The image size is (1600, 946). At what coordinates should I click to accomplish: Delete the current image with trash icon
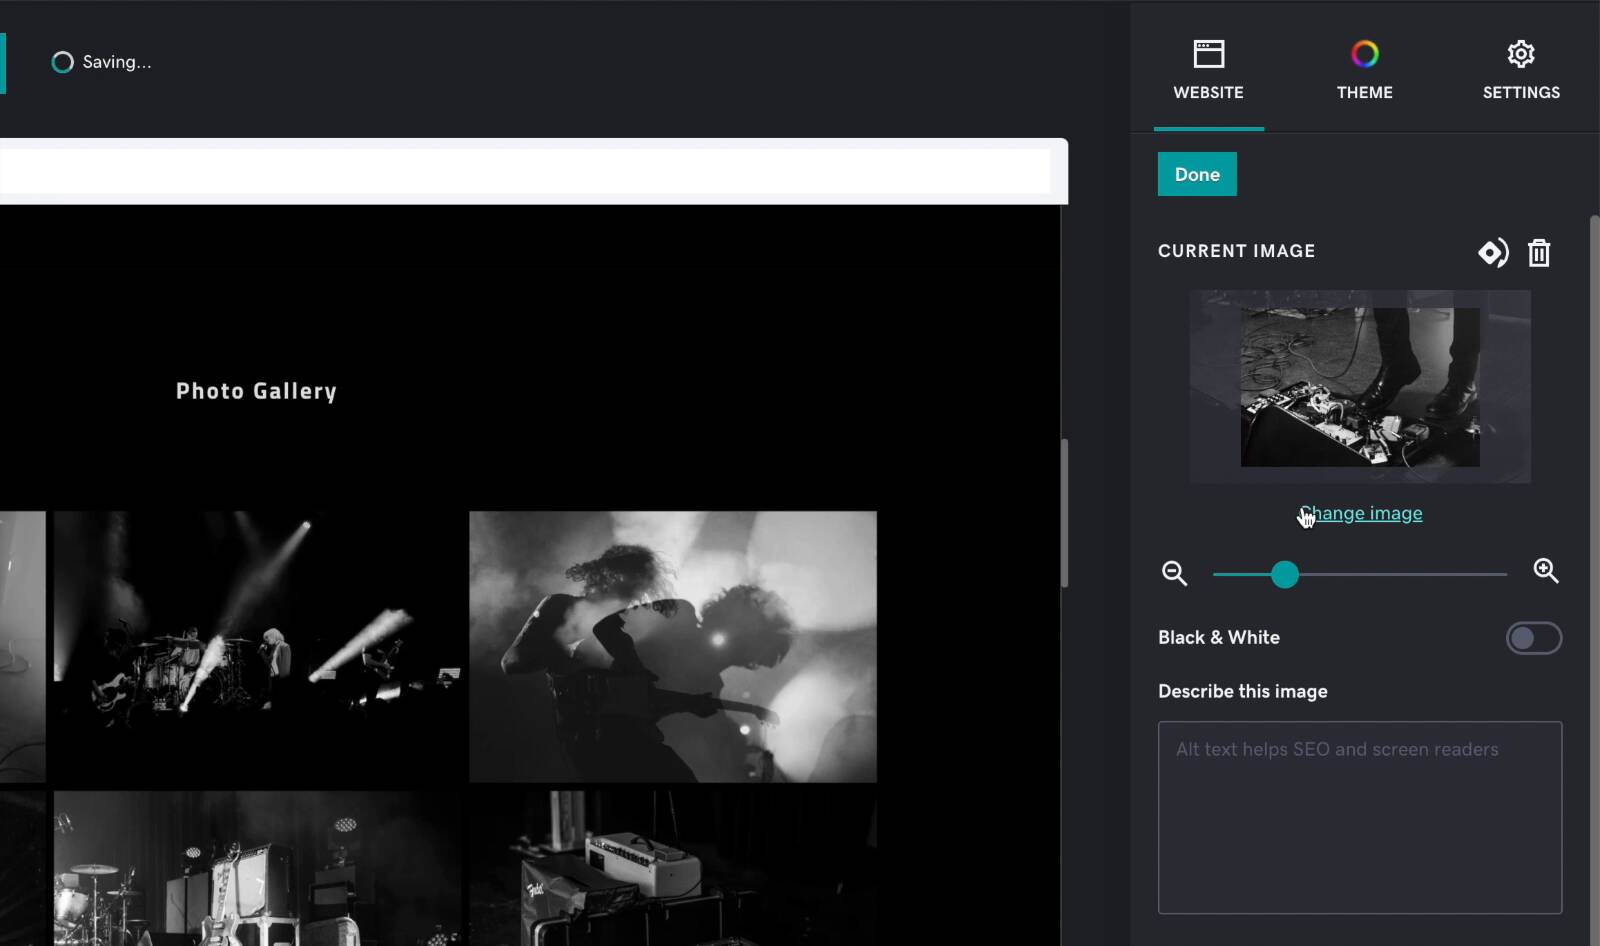coord(1539,253)
